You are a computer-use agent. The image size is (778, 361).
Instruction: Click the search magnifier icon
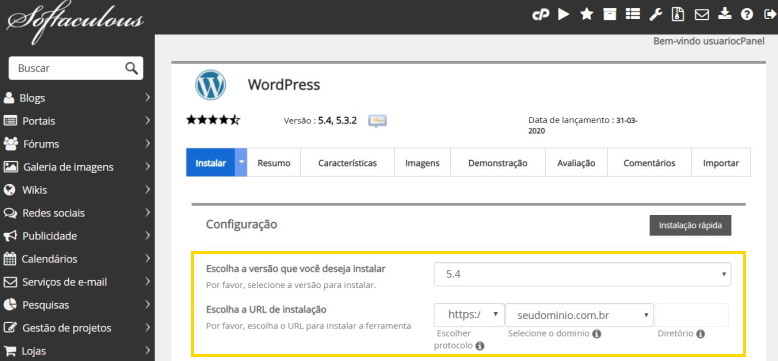pyautogui.click(x=131, y=68)
